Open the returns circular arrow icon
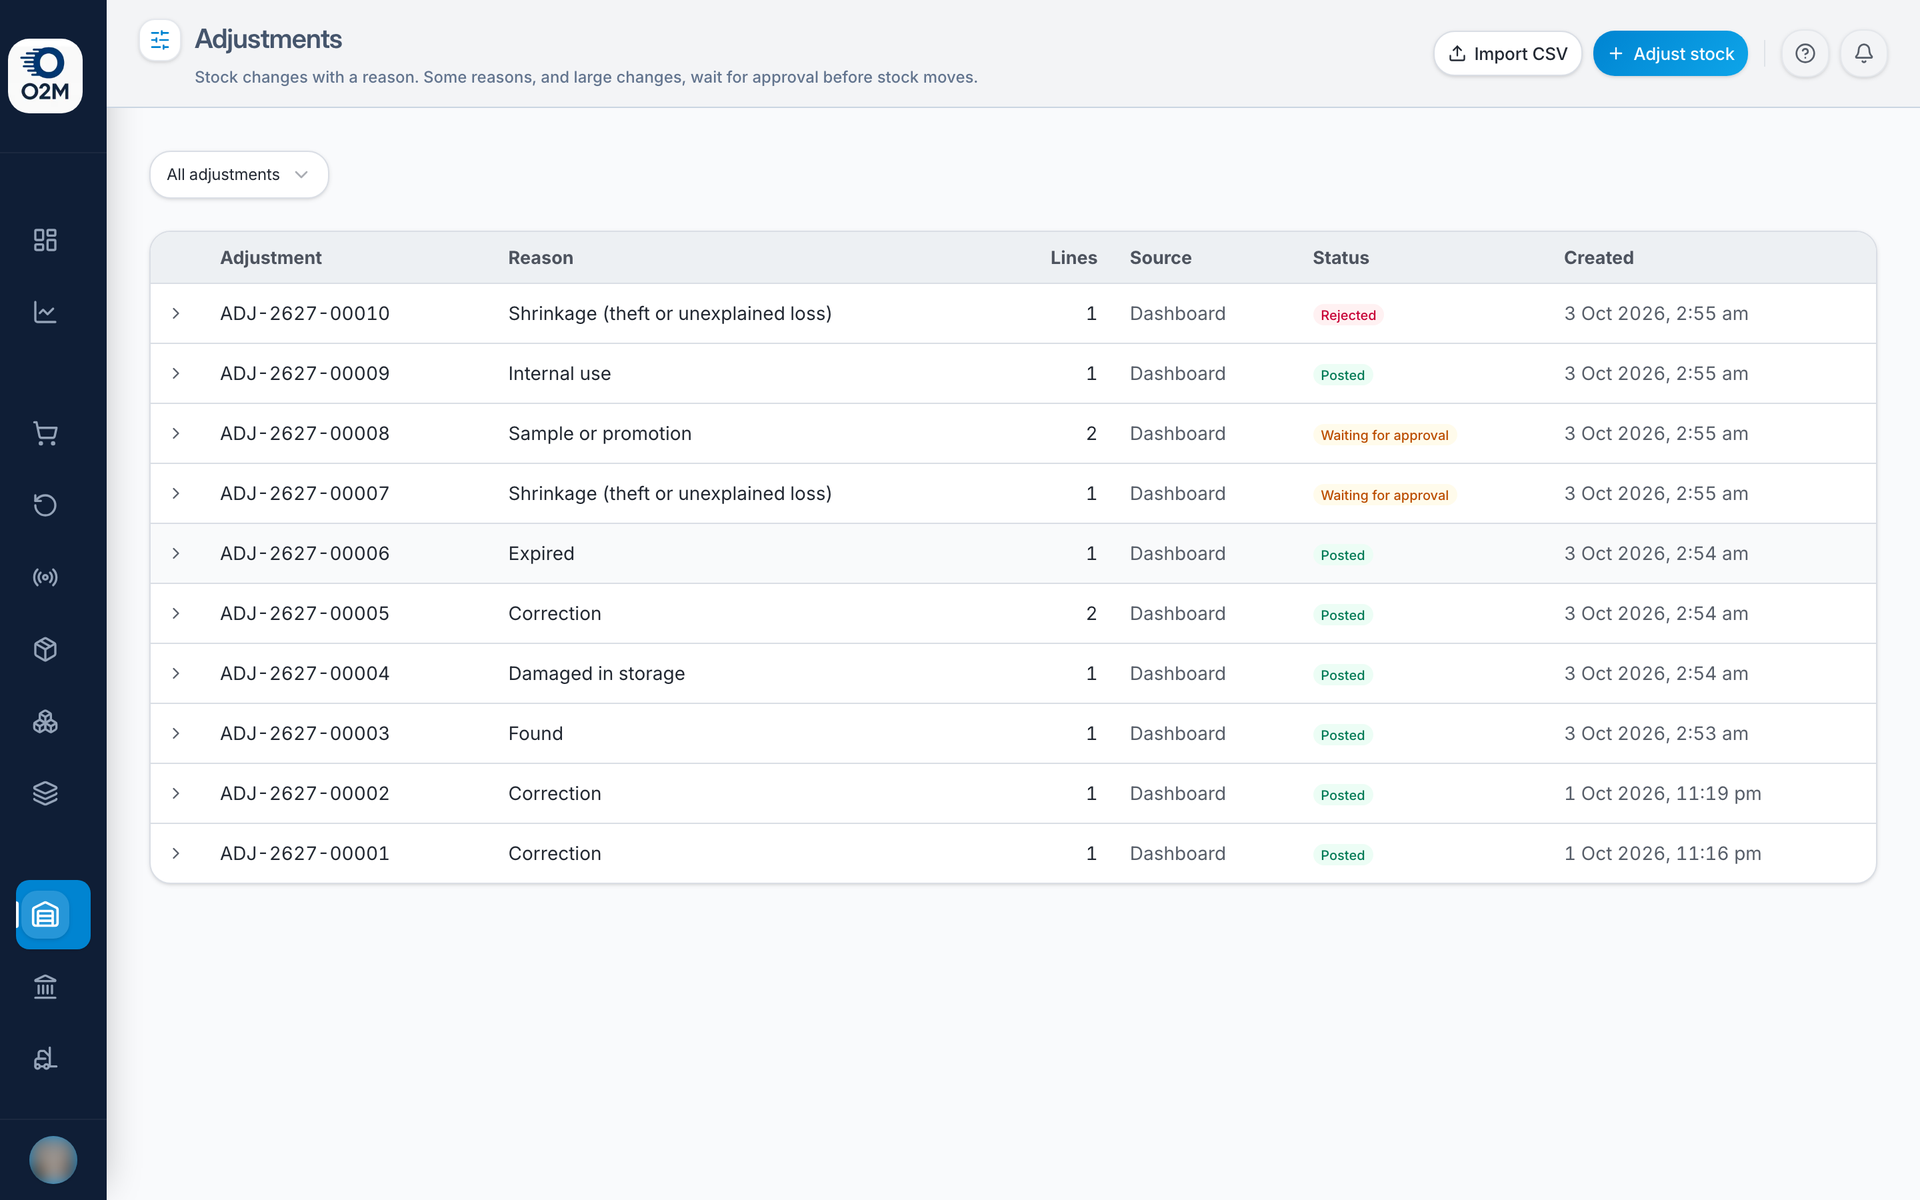The image size is (1920, 1200). tap(45, 505)
